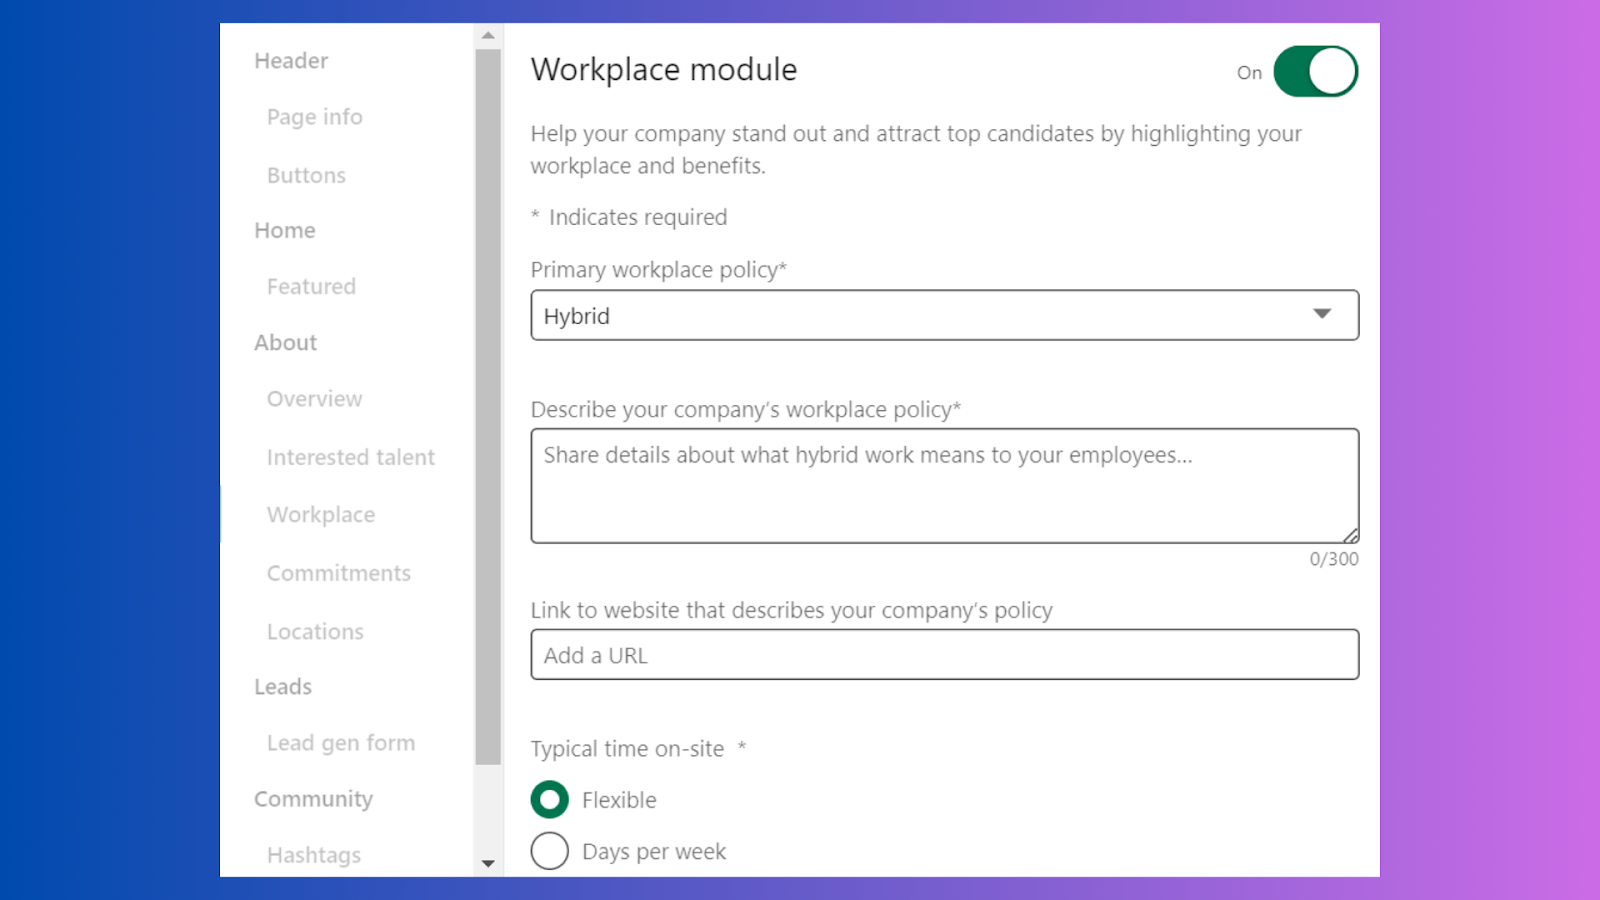1600x900 pixels.
Task: Click the 'Indicates required' note
Action: click(x=637, y=217)
